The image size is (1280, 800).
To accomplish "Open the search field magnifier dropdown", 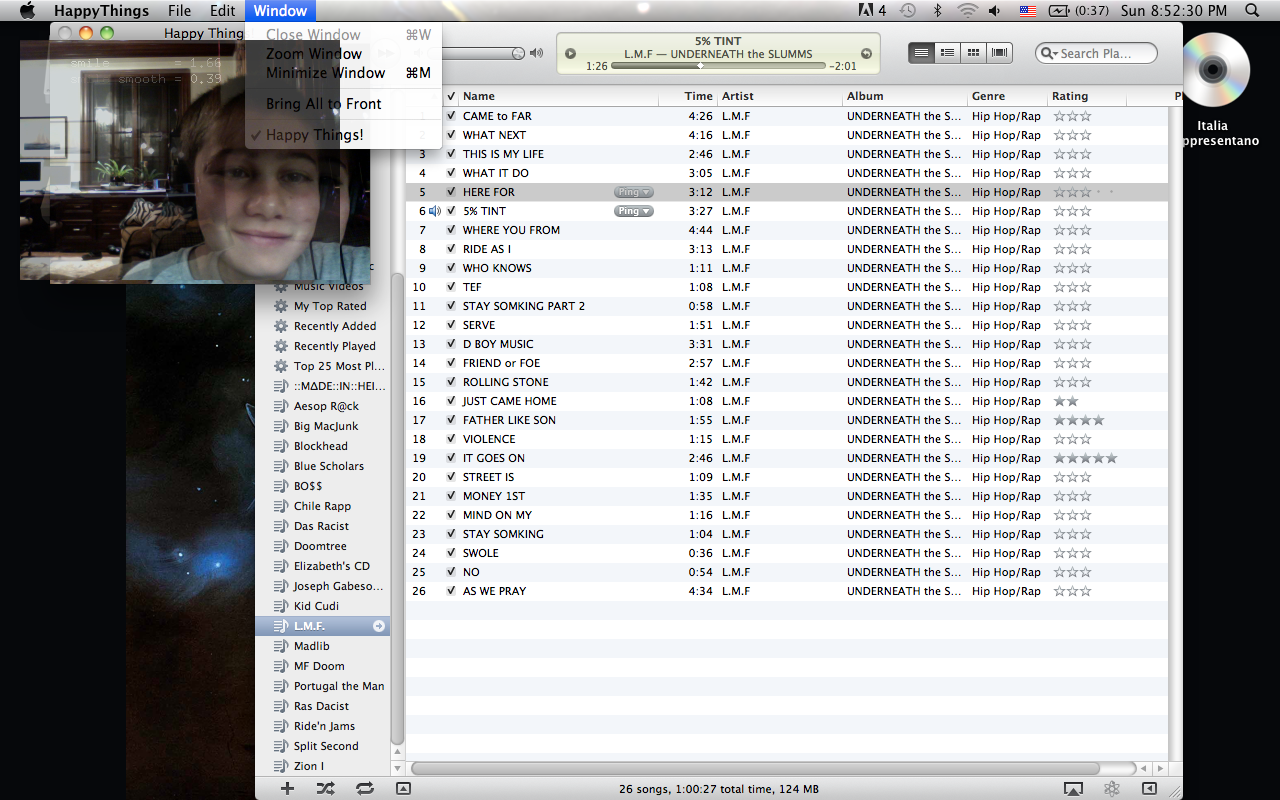I will pyautogui.click(x=1049, y=53).
